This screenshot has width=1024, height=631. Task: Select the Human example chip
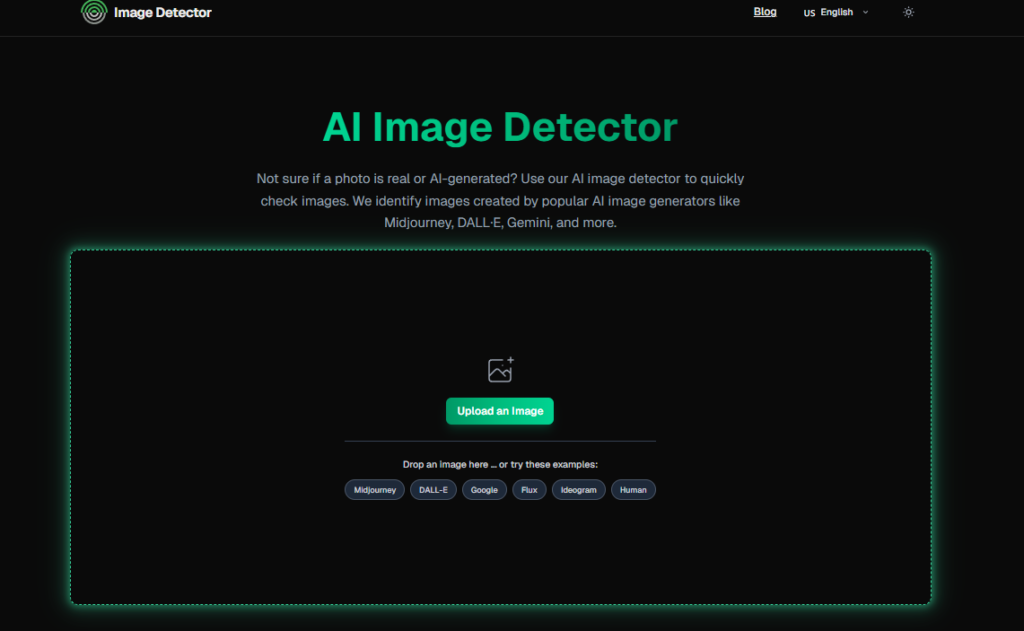[633, 490]
